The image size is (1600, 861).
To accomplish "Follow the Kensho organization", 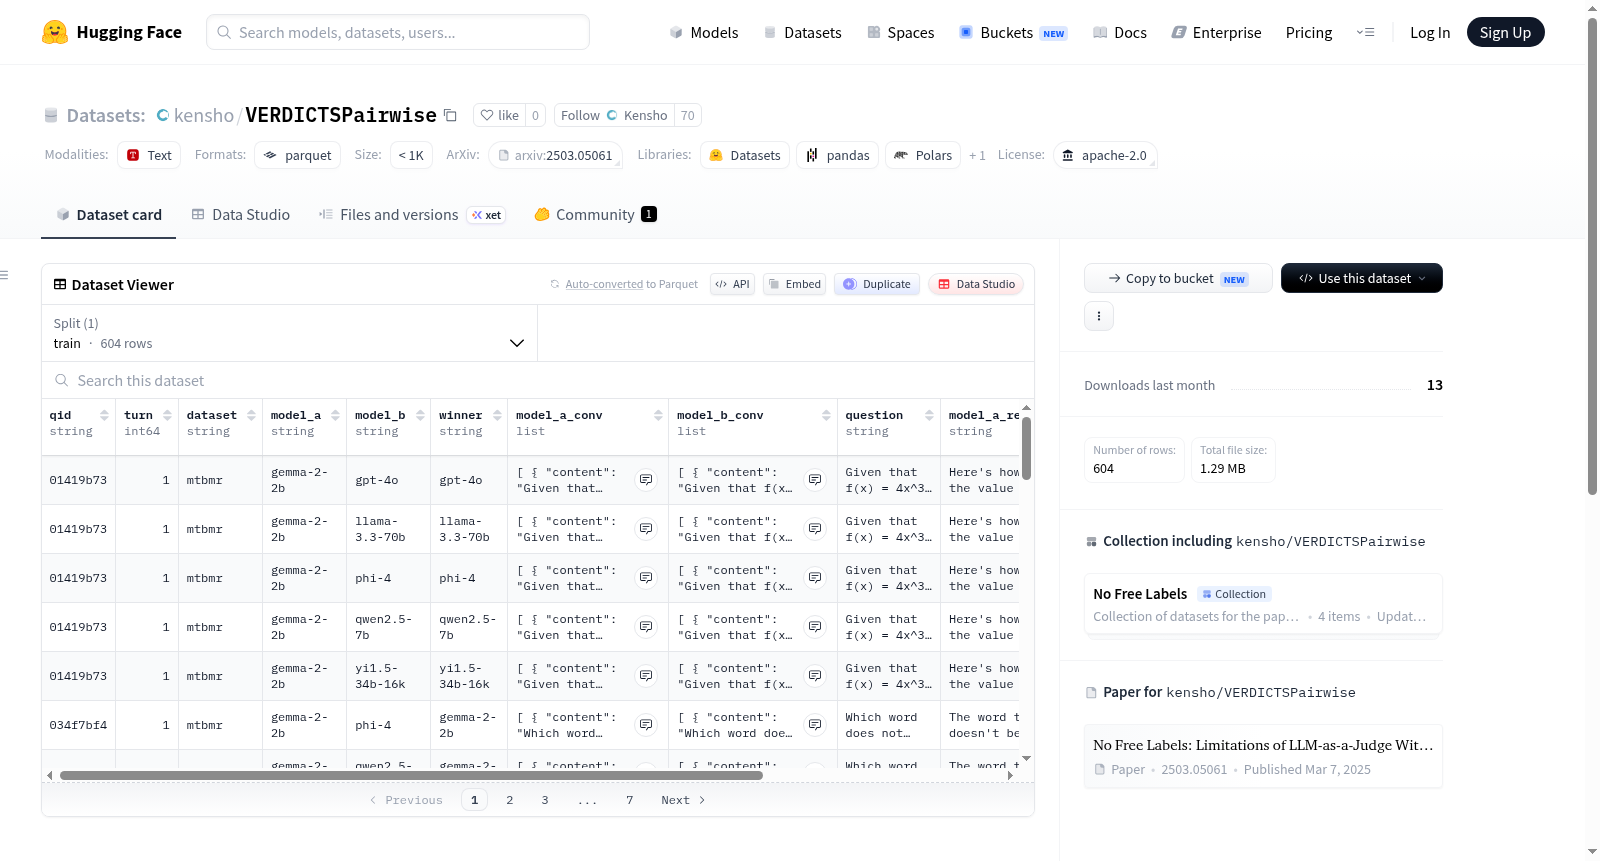I will pyautogui.click(x=614, y=115).
